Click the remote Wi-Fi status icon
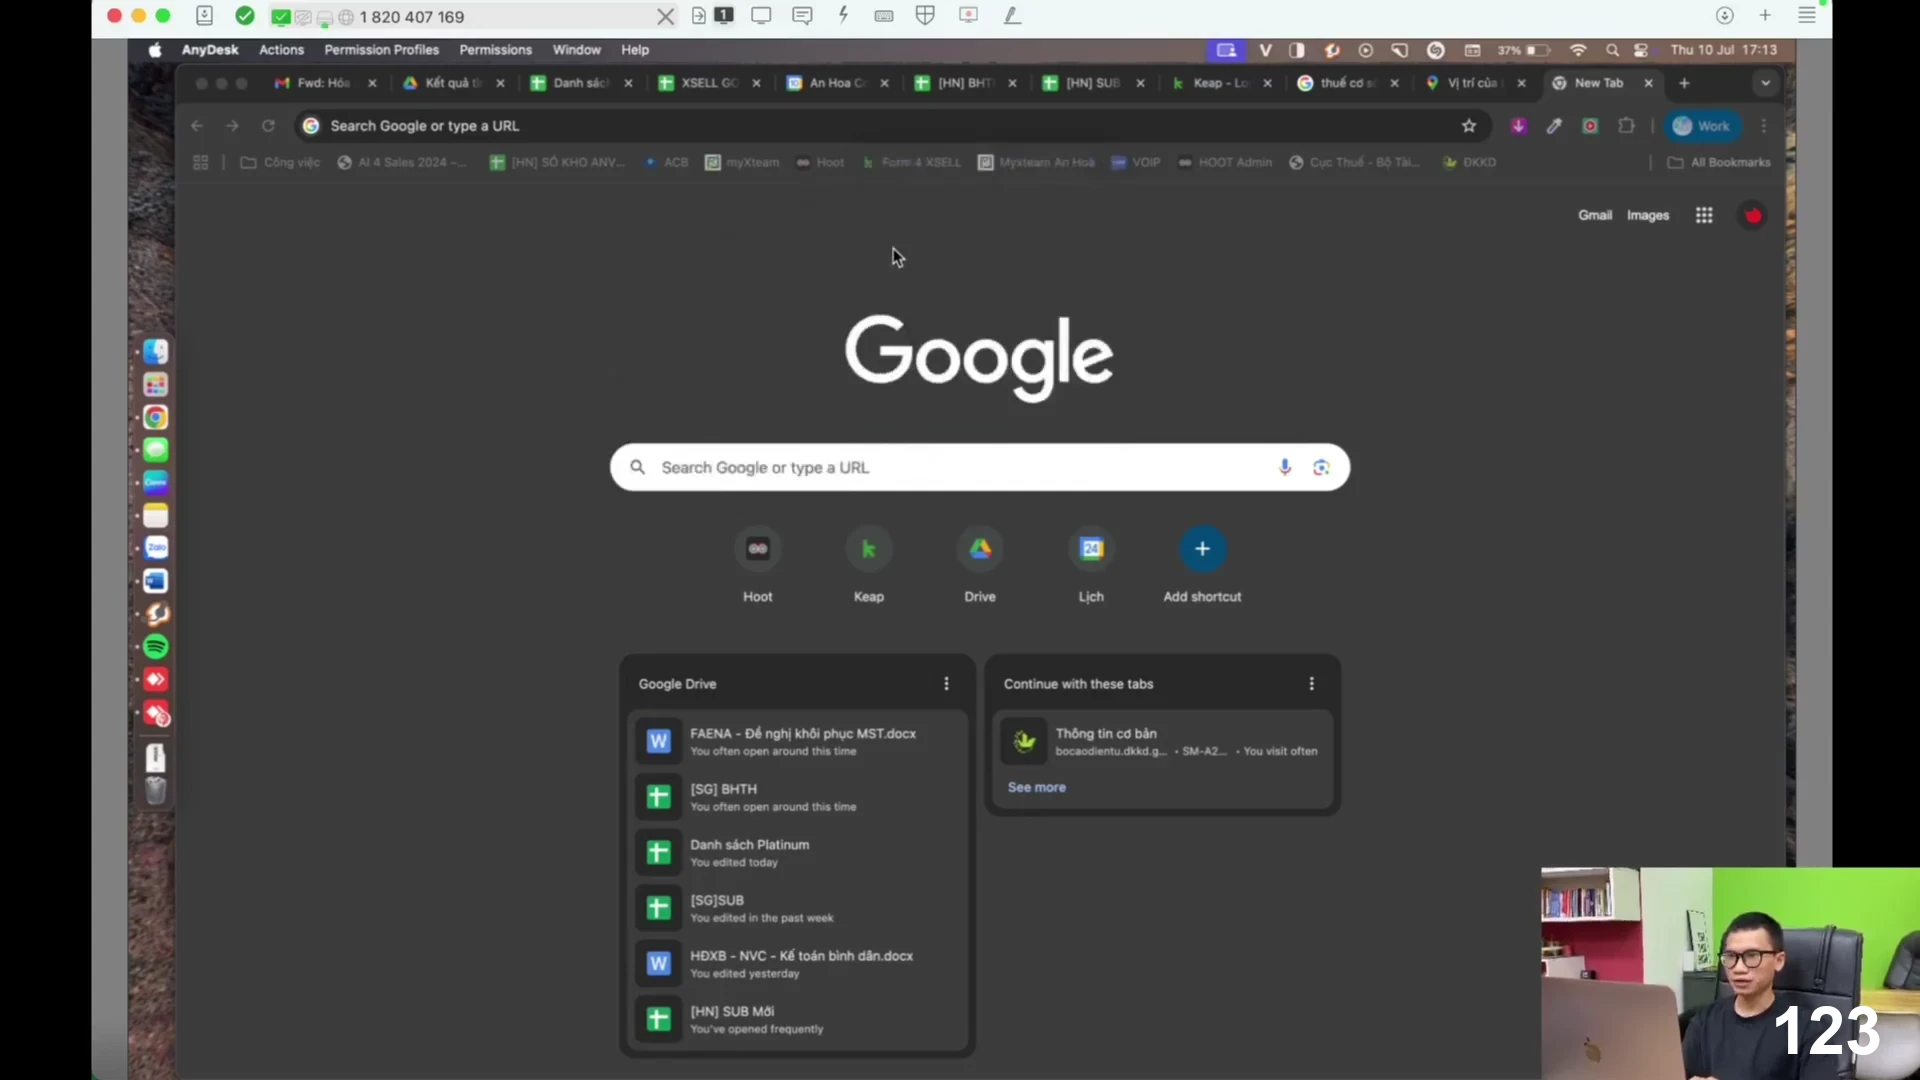This screenshot has width=1920, height=1080. (1578, 50)
